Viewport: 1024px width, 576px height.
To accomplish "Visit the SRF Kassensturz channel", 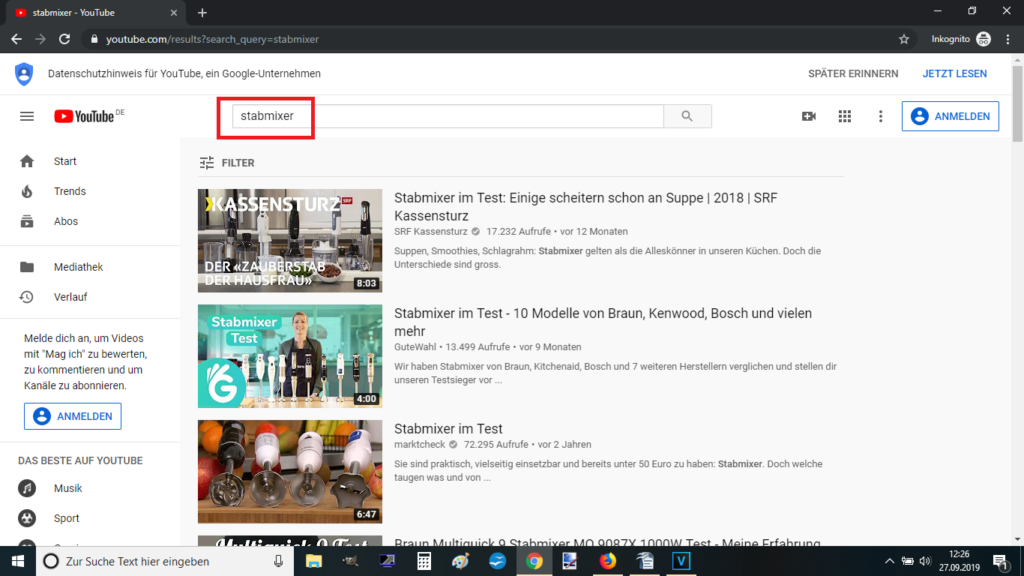I will click(430, 232).
